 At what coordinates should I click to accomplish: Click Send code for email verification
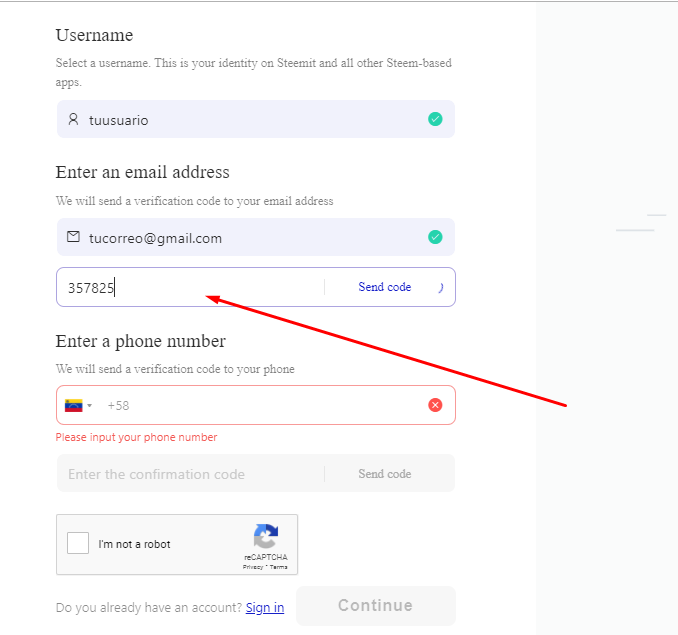pyautogui.click(x=384, y=287)
